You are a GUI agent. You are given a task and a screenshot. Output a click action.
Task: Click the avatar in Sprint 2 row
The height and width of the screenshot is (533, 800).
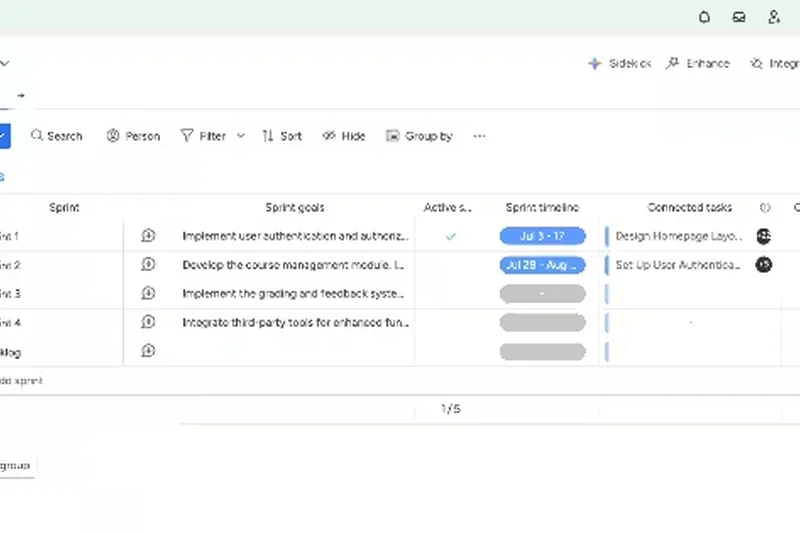coord(764,265)
